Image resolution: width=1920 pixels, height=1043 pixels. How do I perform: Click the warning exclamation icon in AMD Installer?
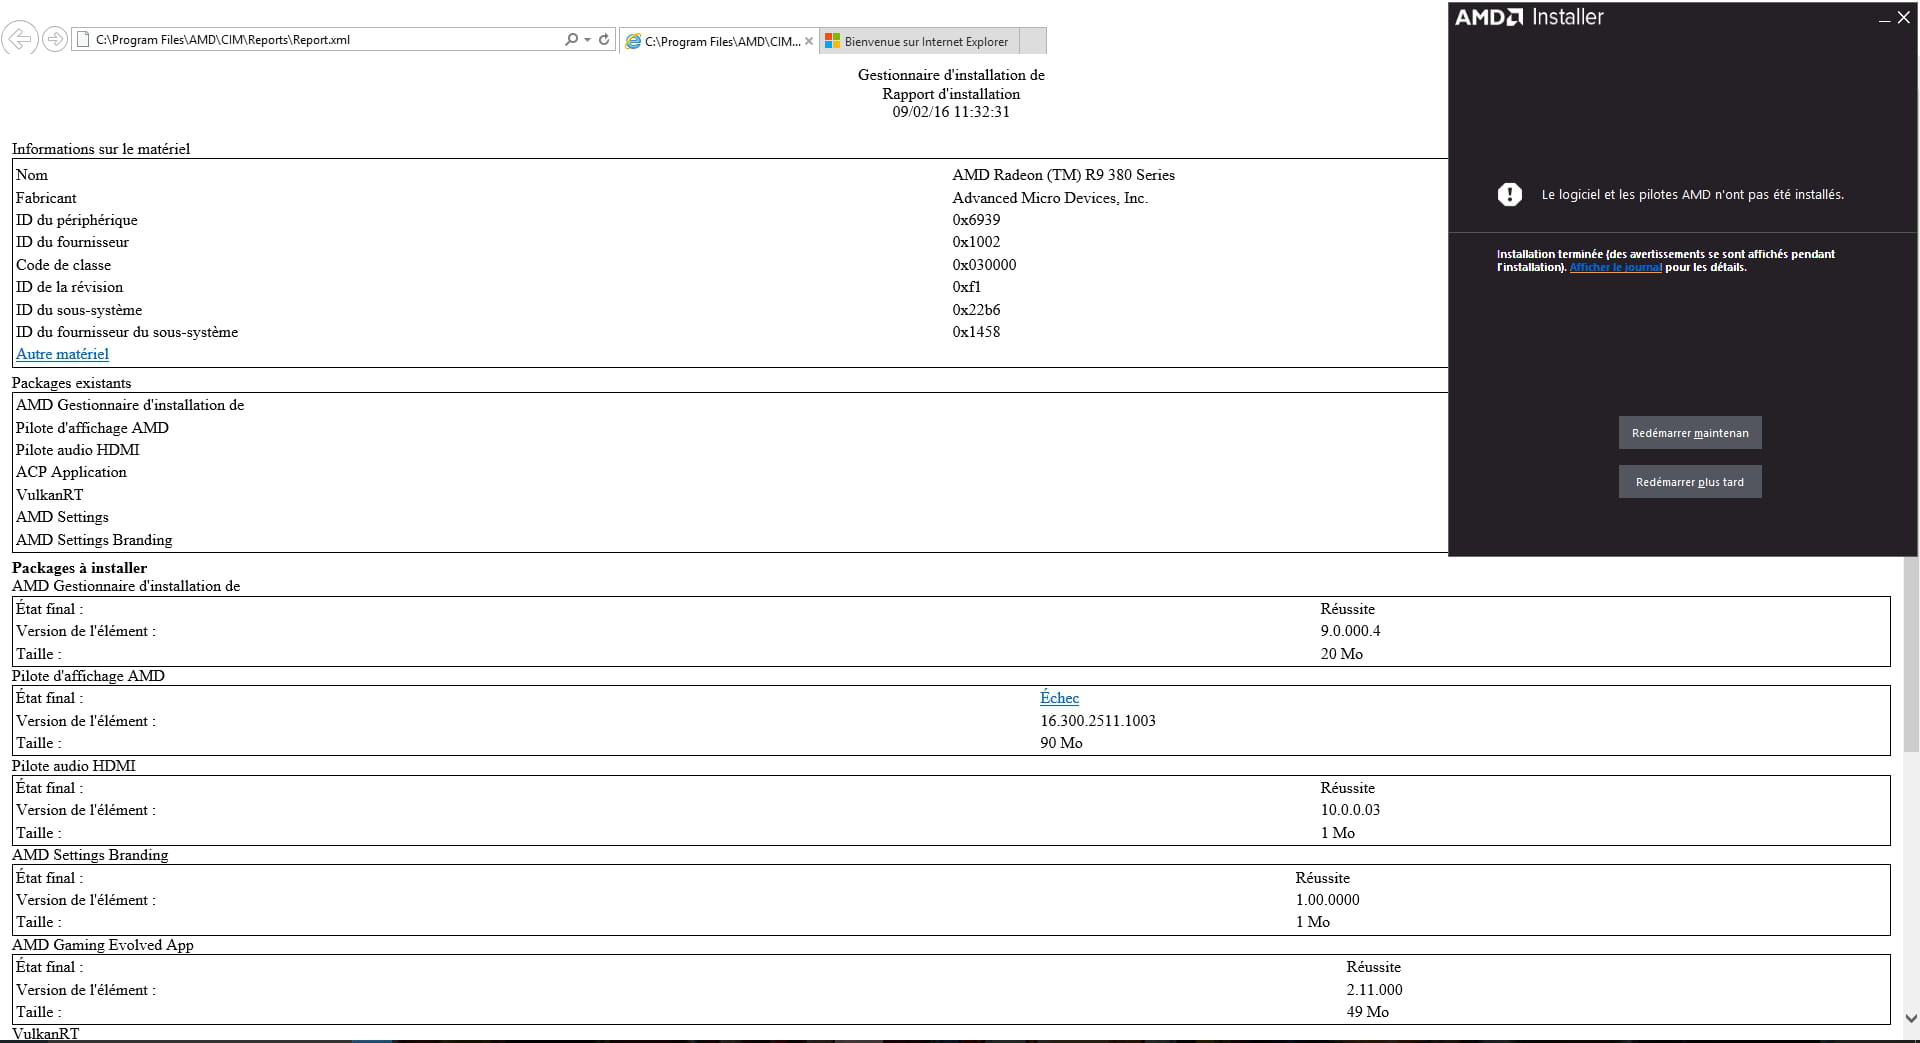click(x=1510, y=194)
